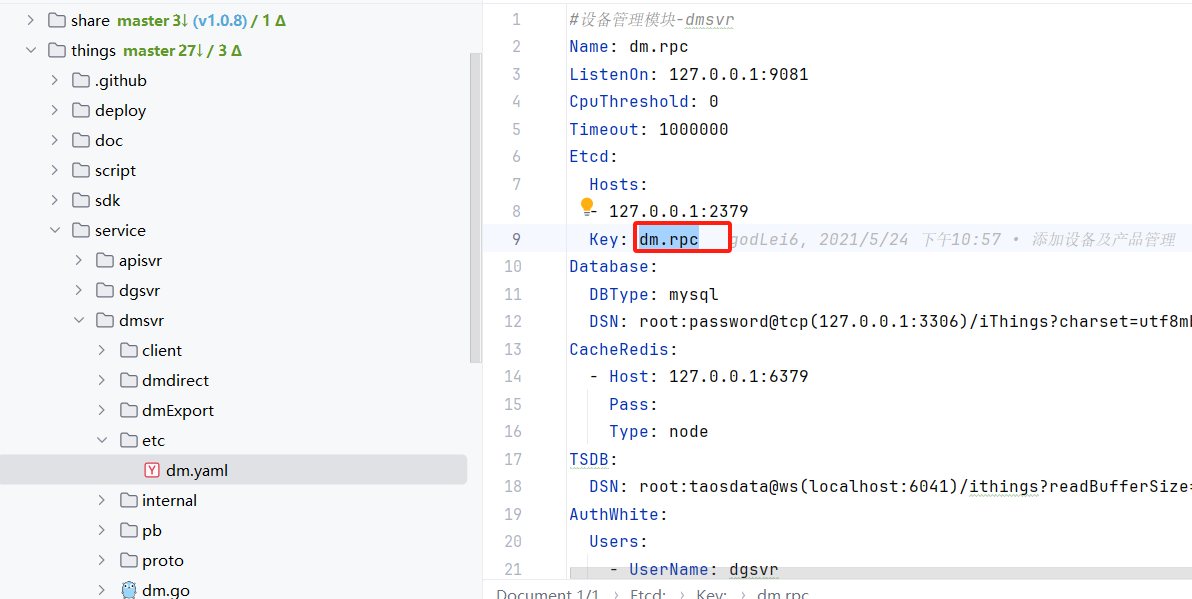Click the yellow lightbulb quick-fix icon
The height and width of the screenshot is (599, 1192).
(587, 206)
